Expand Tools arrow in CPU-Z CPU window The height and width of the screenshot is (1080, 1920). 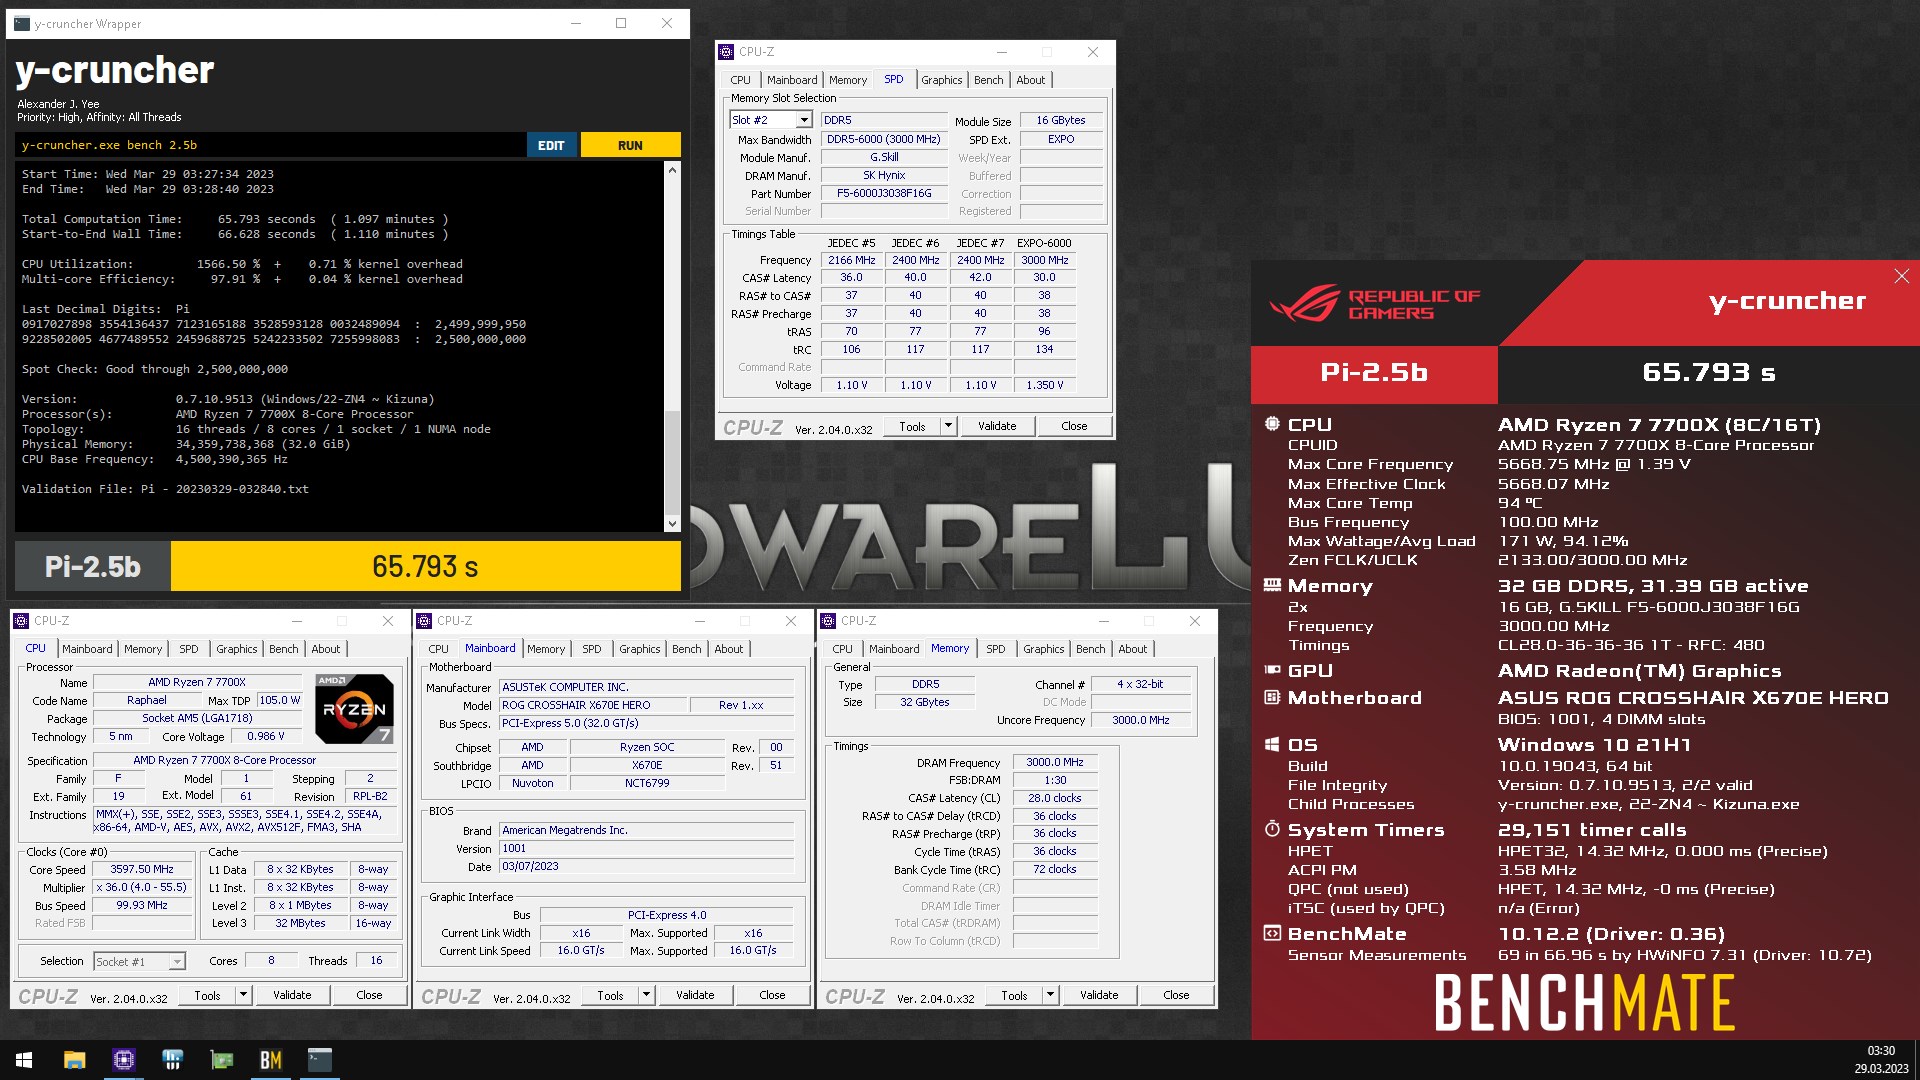(243, 995)
